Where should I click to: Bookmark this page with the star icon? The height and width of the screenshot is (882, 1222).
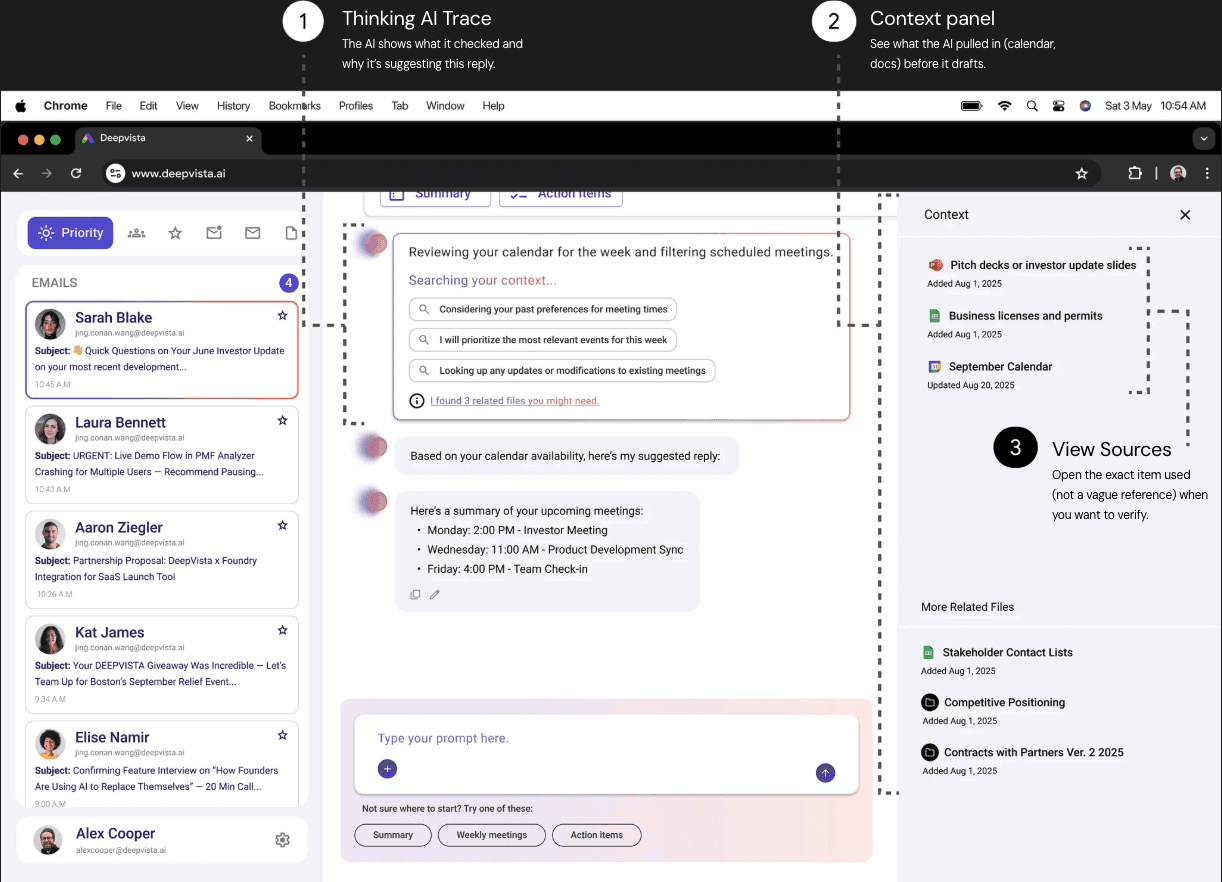(x=1081, y=173)
